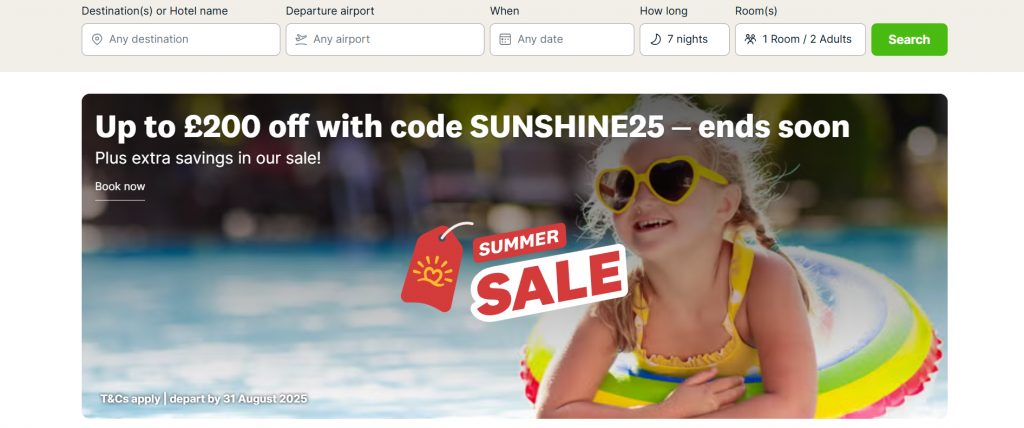Click the Departure airport label
This screenshot has height=428, width=1024.
point(330,11)
